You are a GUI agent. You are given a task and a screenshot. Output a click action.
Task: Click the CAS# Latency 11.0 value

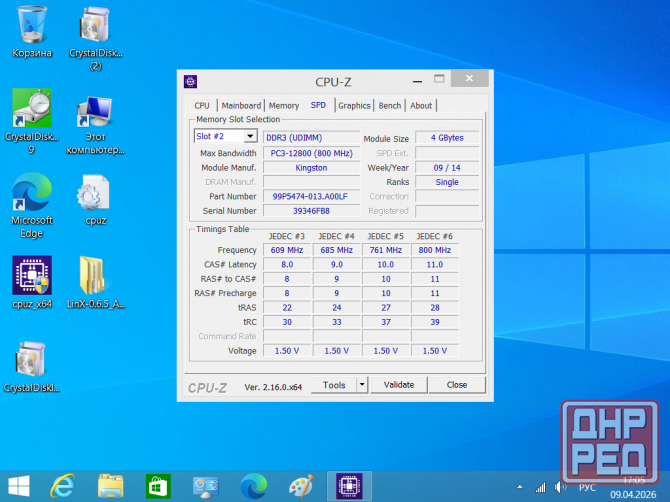click(435, 264)
